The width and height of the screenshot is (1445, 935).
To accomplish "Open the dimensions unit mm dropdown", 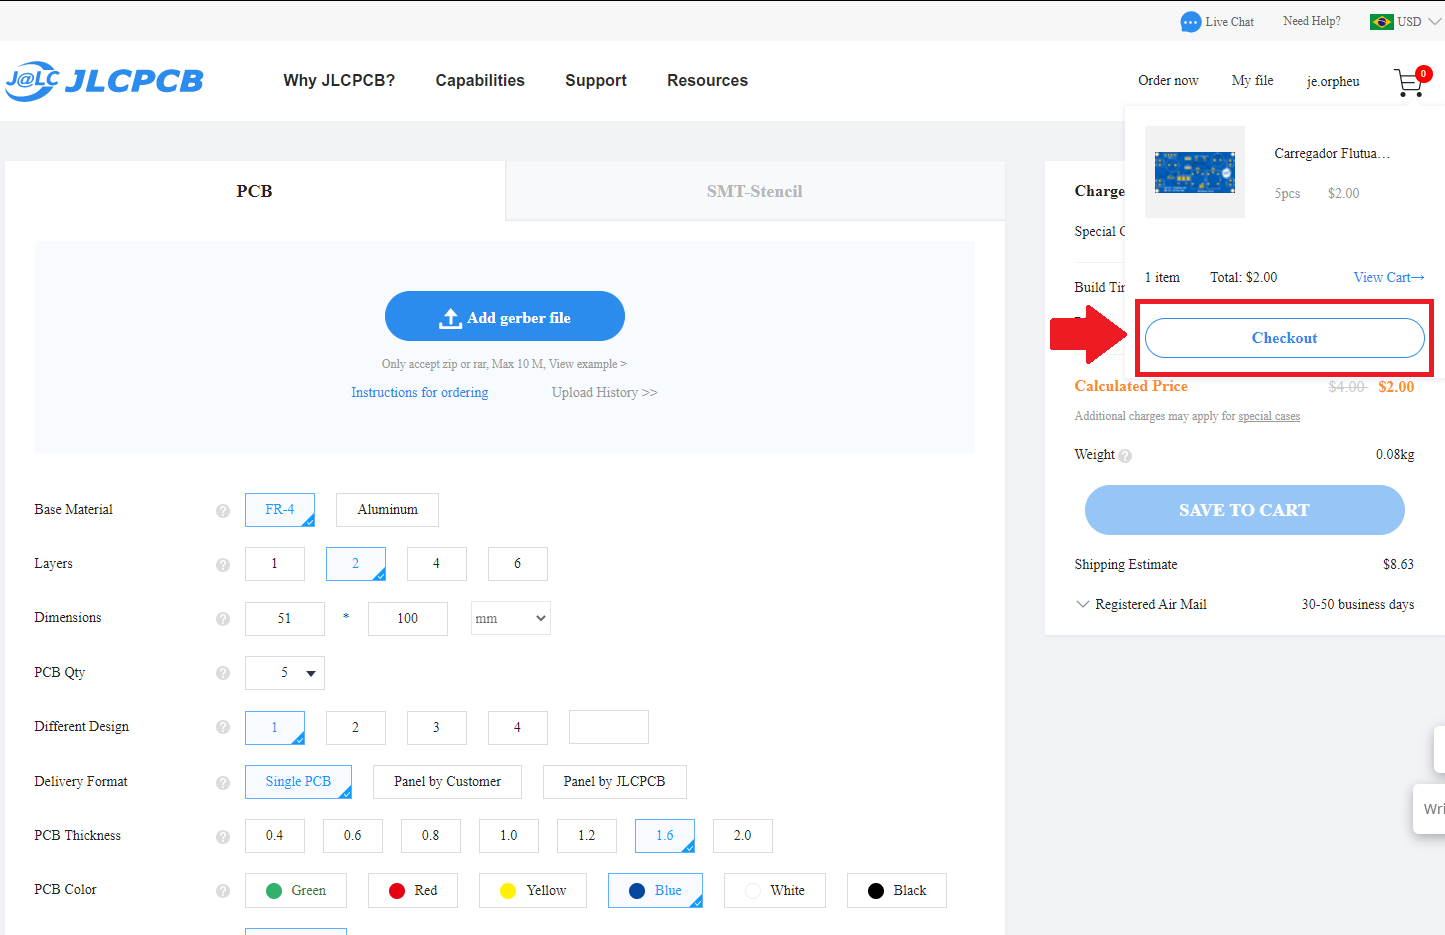I will 511,618.
